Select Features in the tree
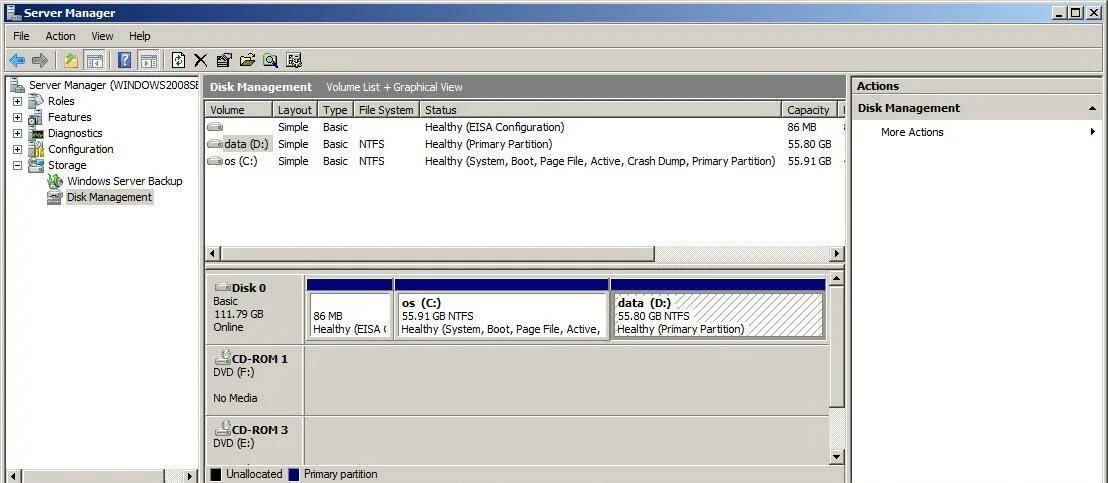The width and height of the screenshot is (1108, 483). tap(69, 117)
